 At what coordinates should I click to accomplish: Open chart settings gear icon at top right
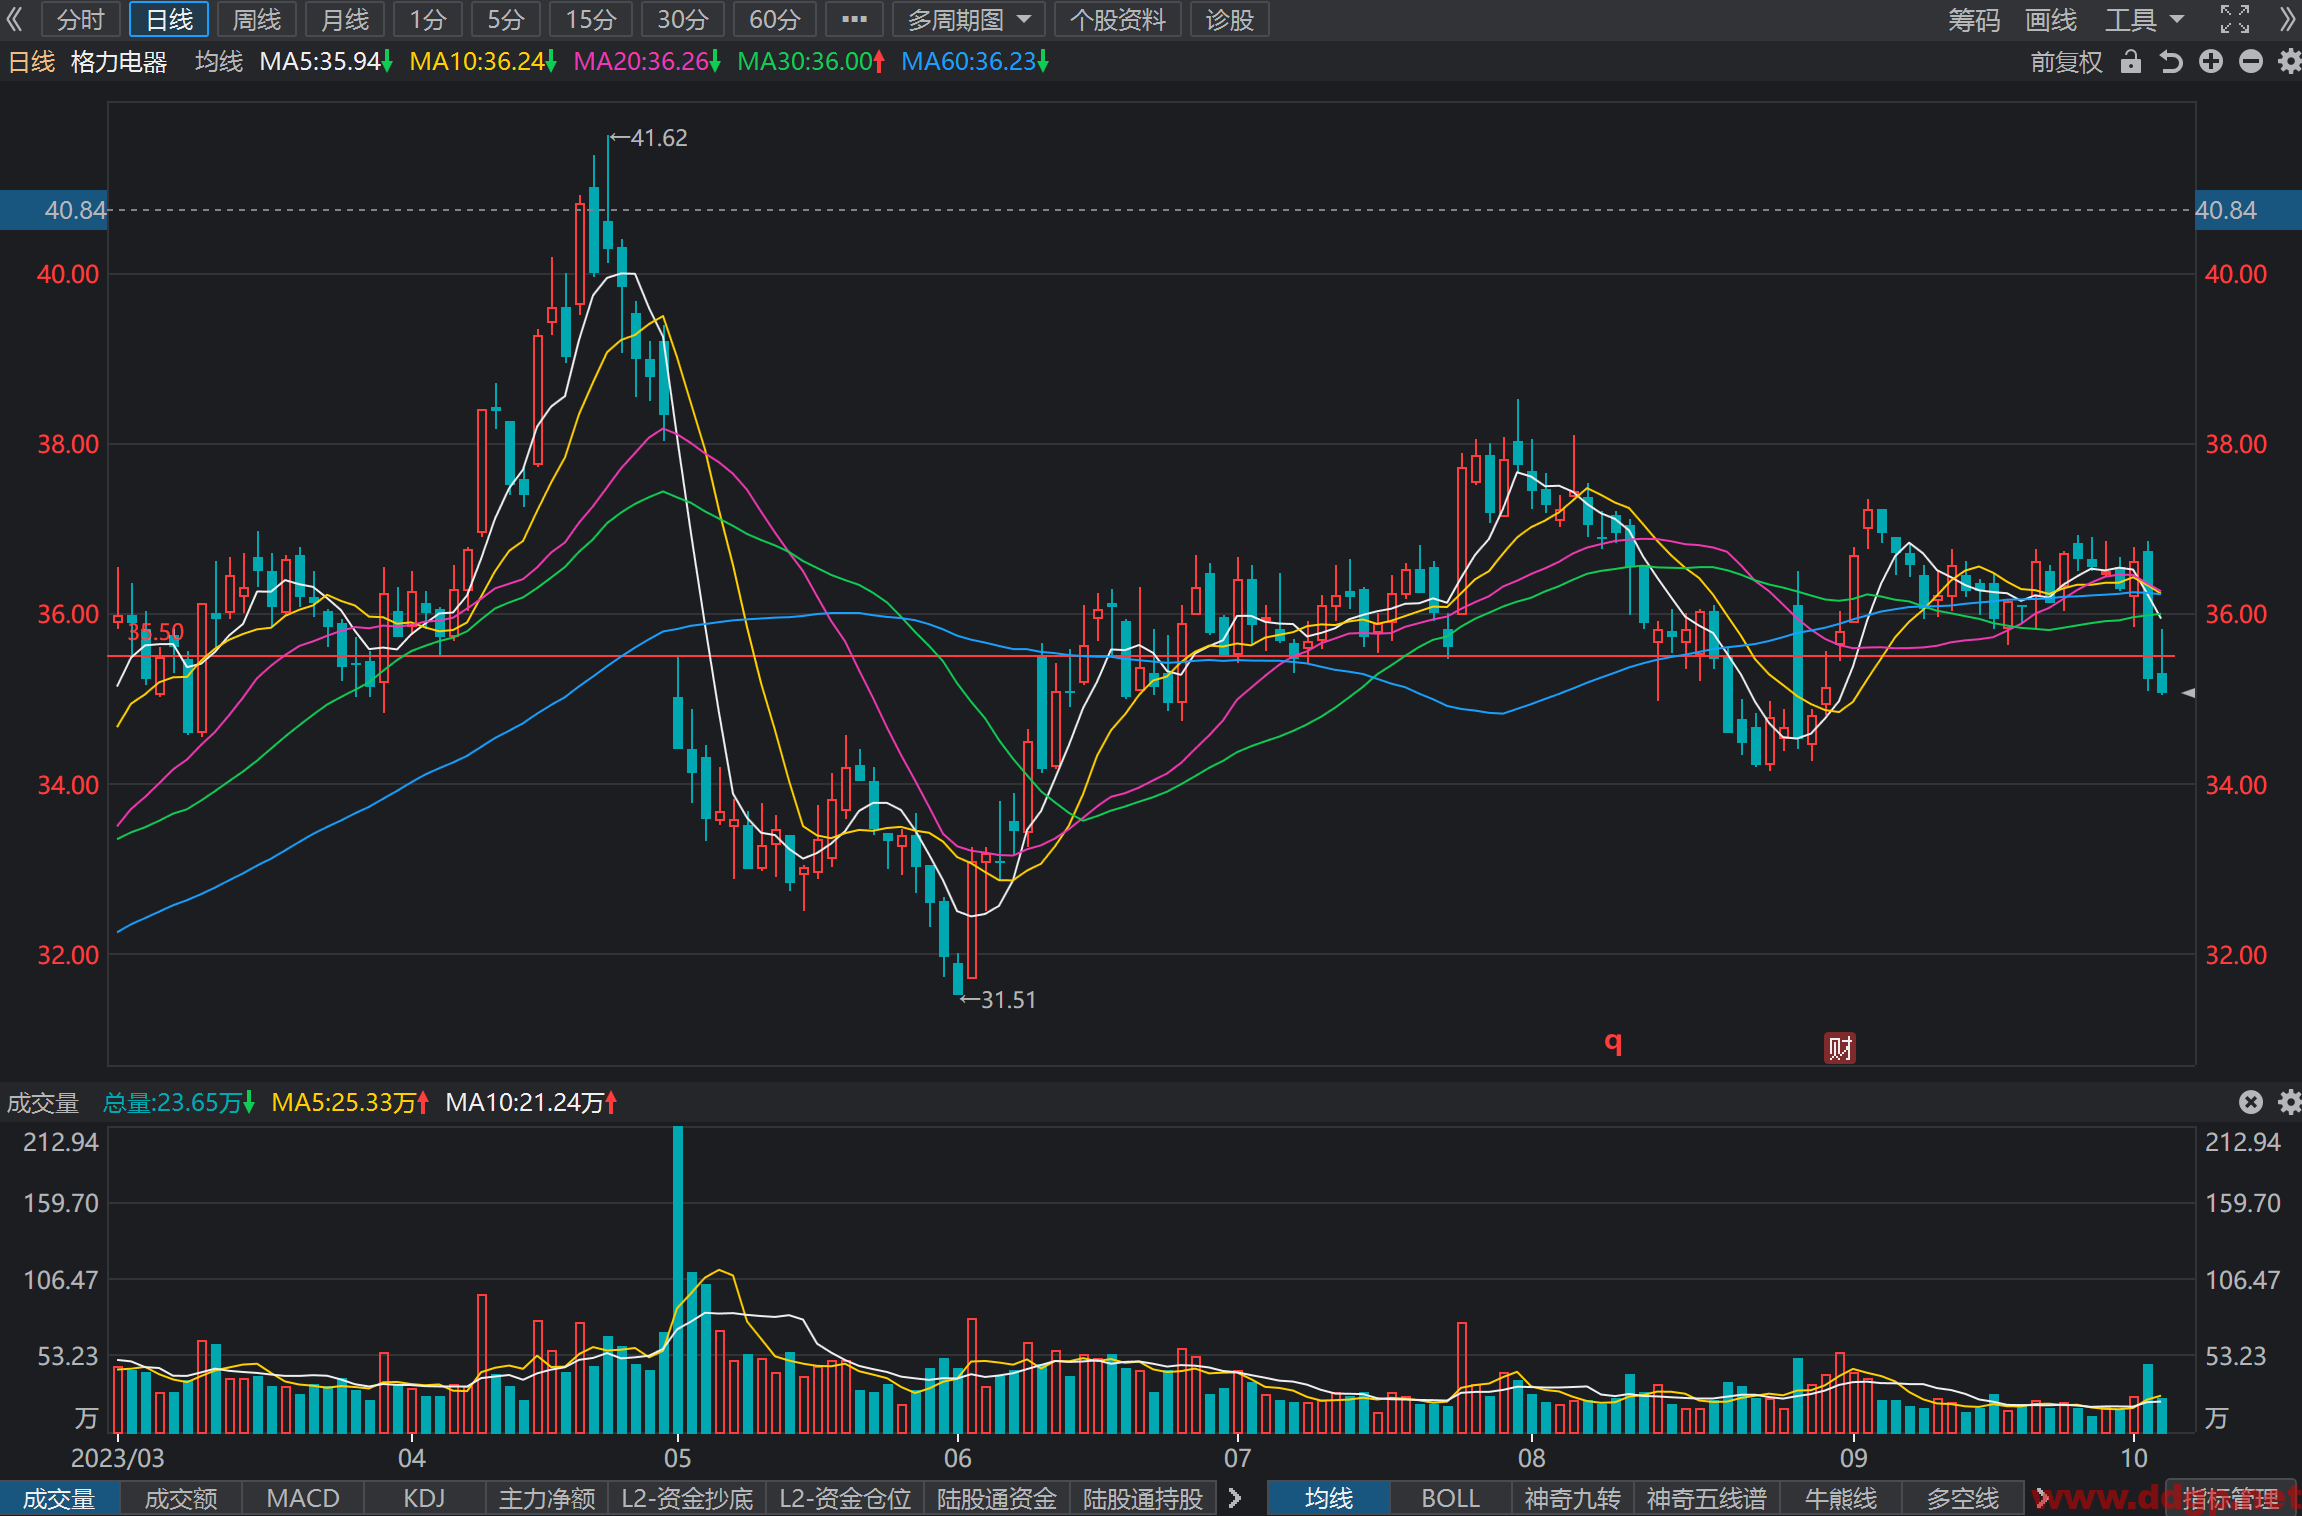tap(2290, 62)
